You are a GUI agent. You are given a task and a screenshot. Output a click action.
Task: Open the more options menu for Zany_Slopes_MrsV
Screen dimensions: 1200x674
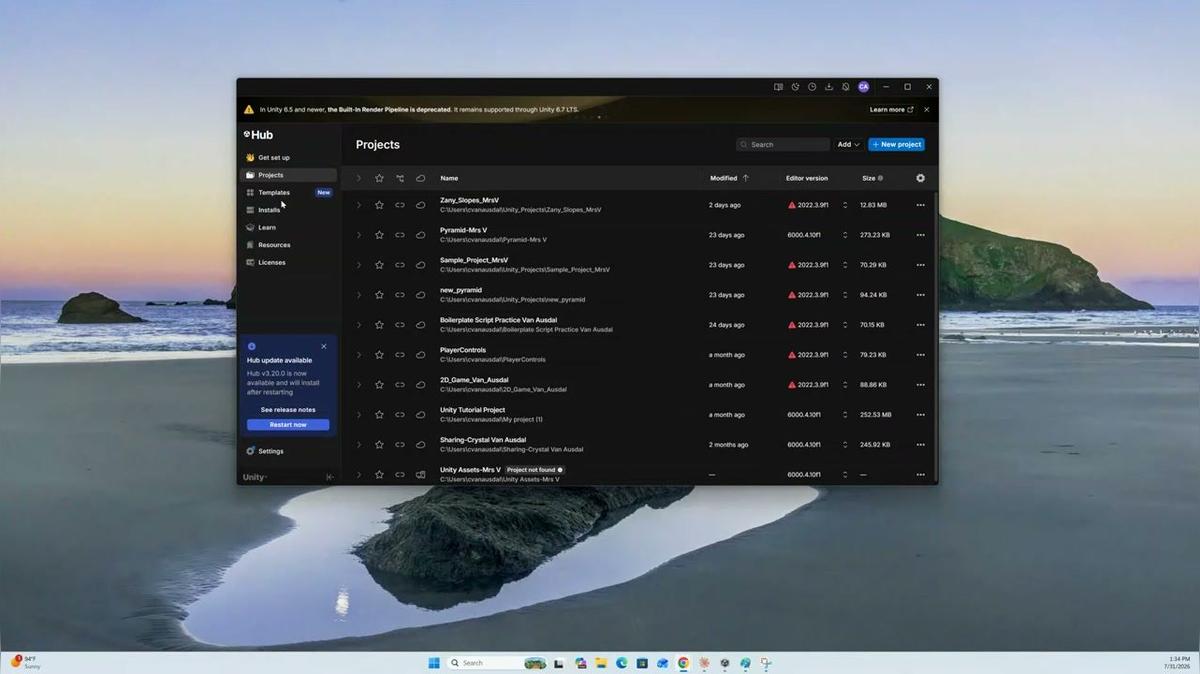click(x=921, y=205)
